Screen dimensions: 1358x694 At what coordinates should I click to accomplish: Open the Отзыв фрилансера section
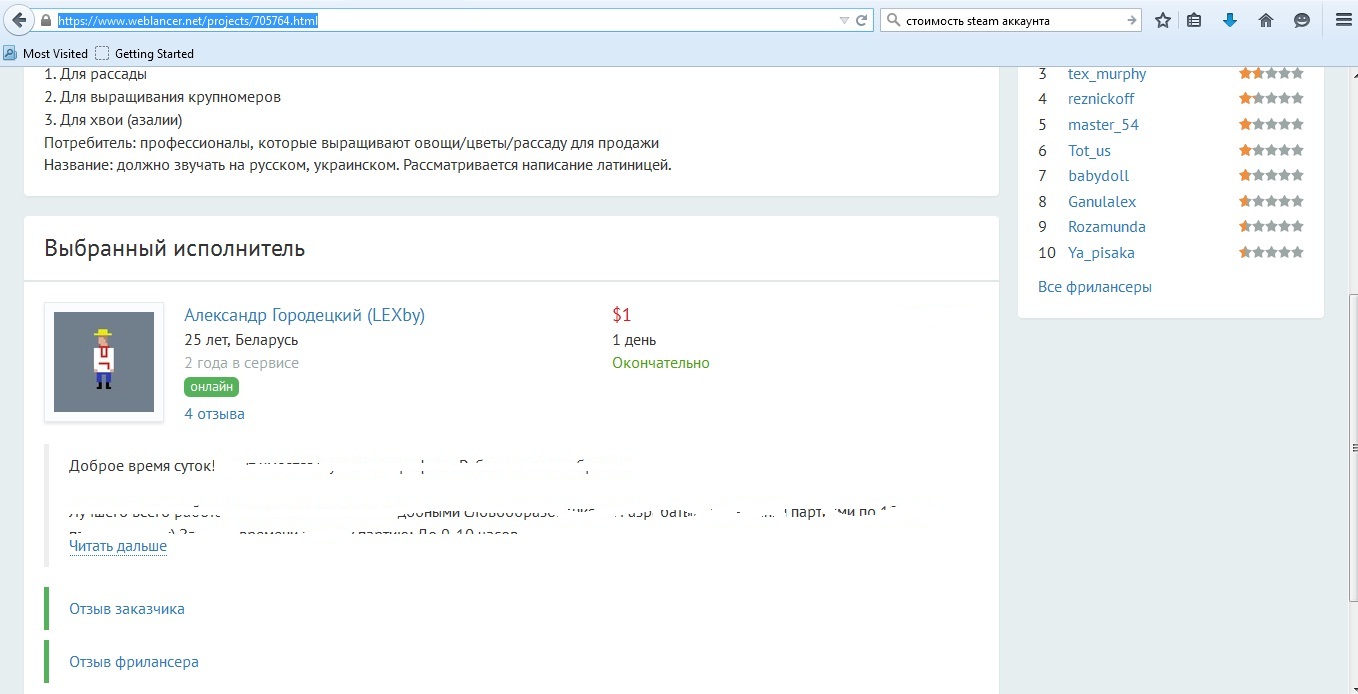click(134, 661)
